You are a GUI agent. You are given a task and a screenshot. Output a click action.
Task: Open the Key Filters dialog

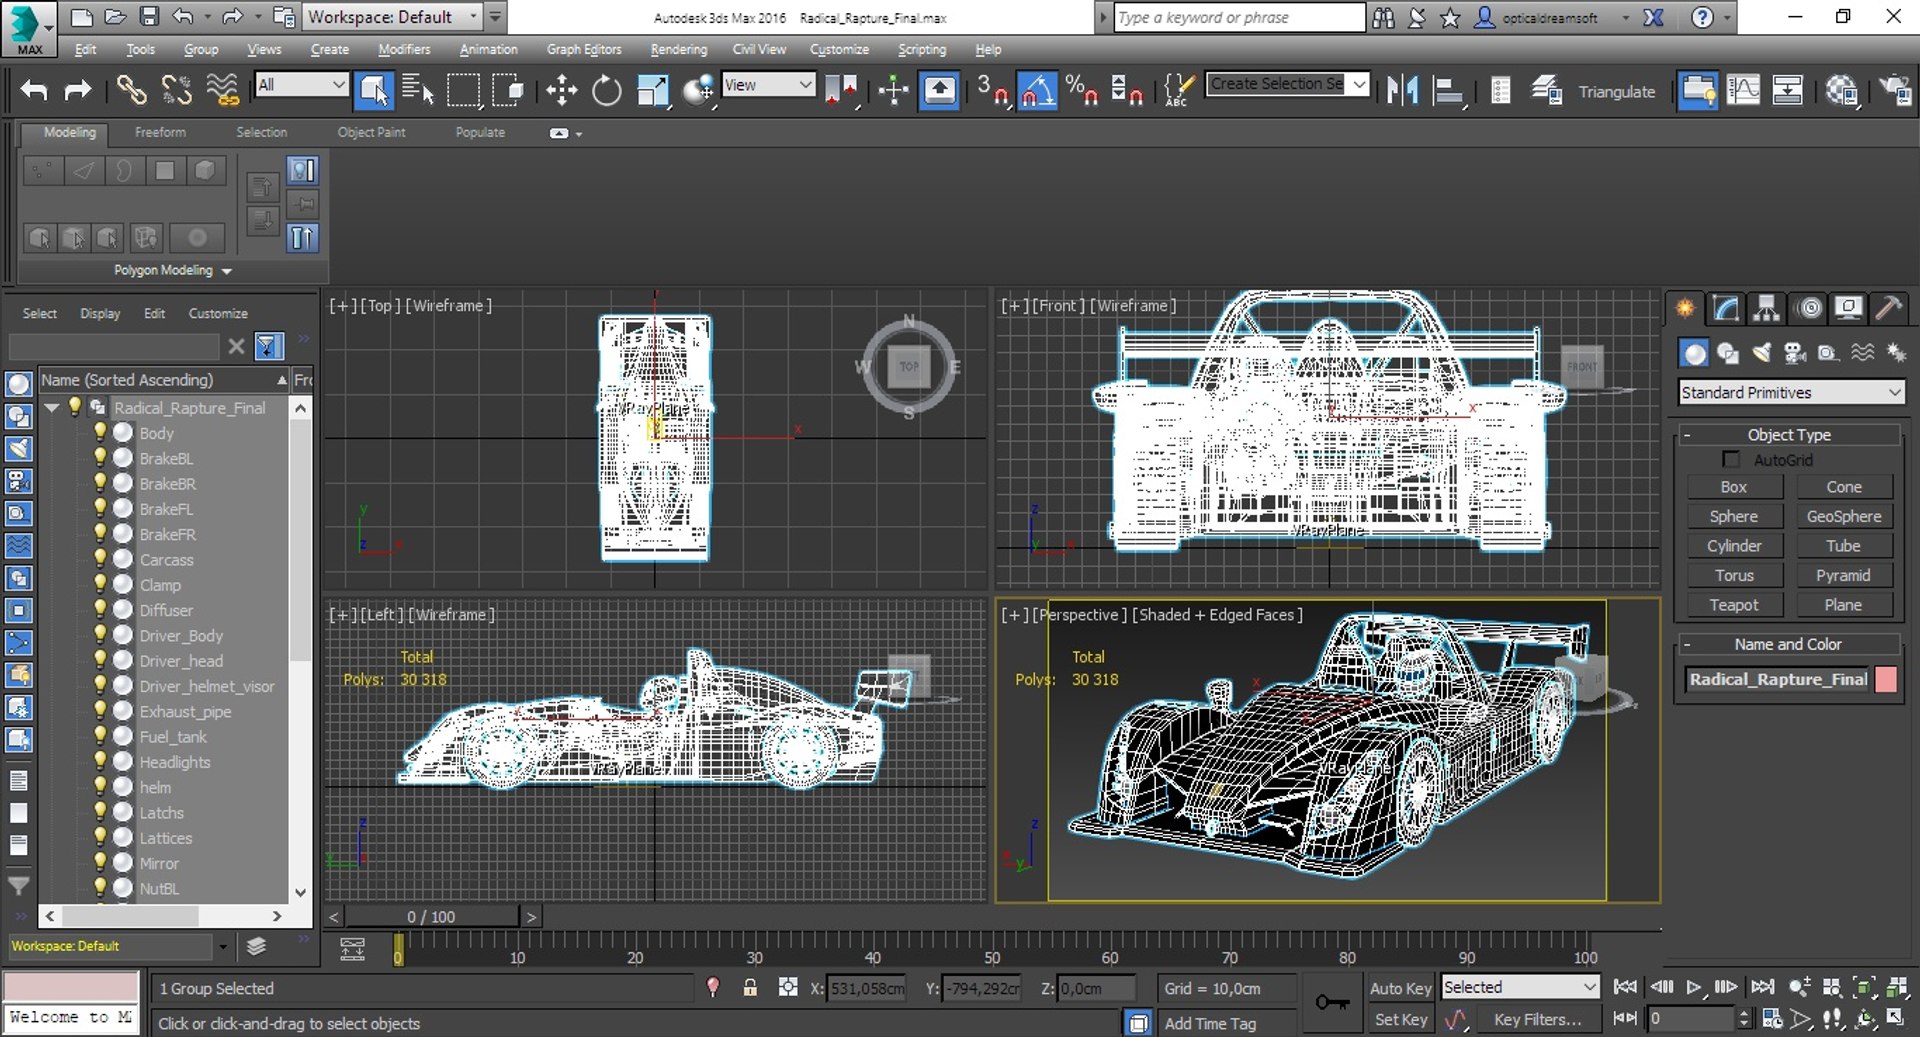pos(1537,1019)
